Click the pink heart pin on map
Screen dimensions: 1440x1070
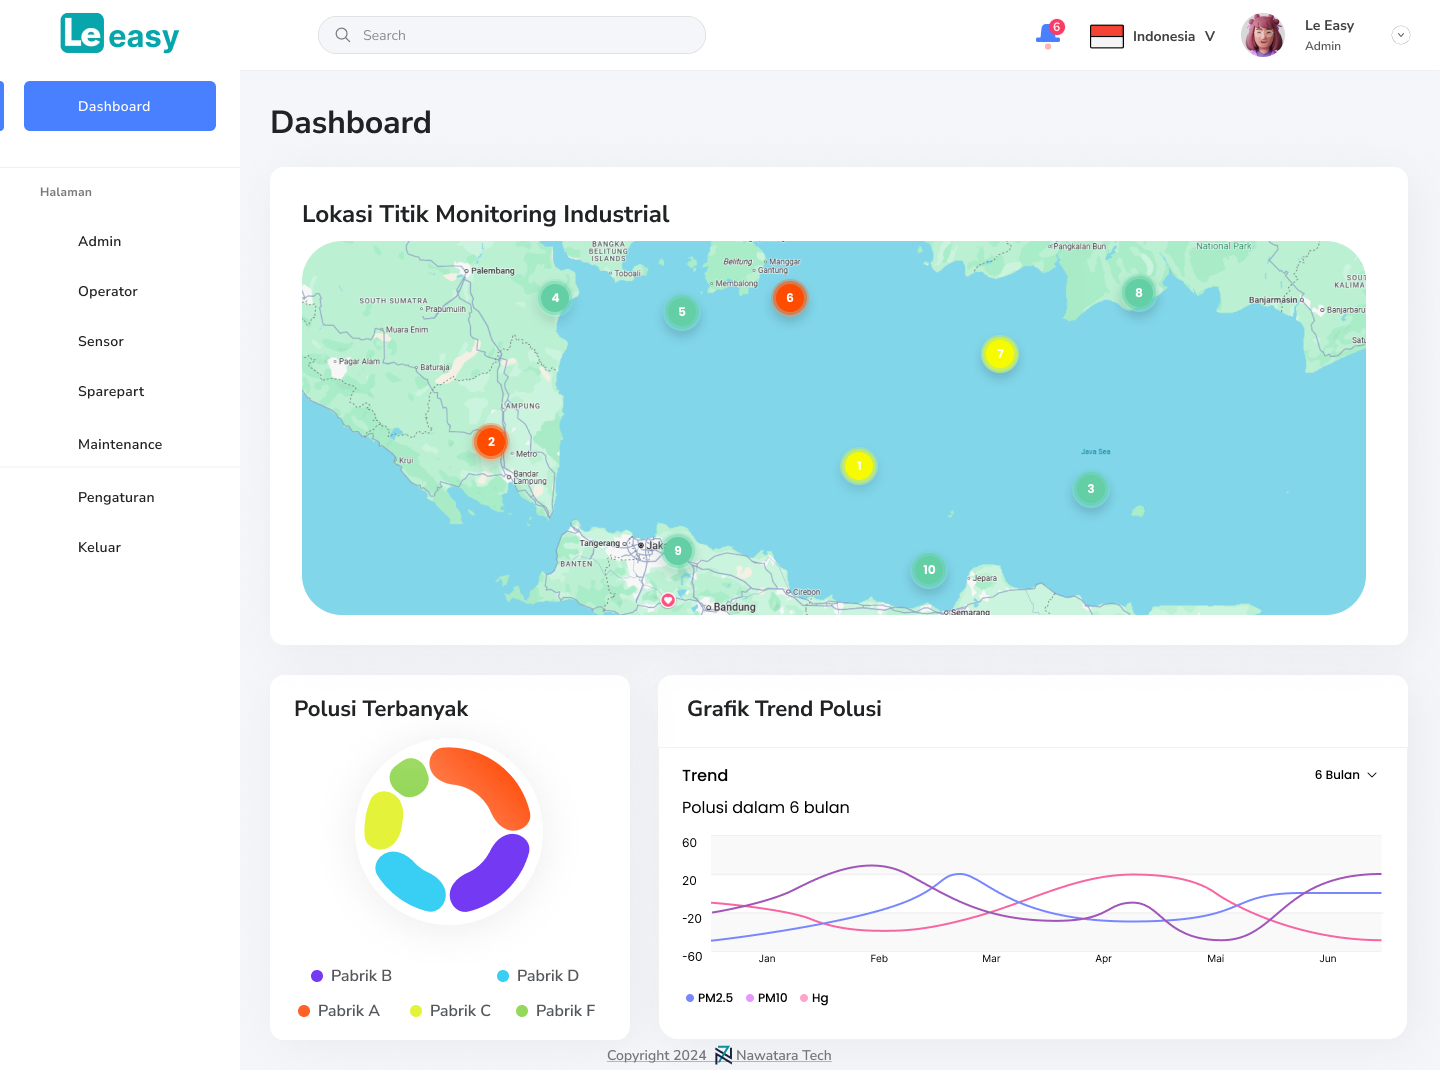[668, 600]
